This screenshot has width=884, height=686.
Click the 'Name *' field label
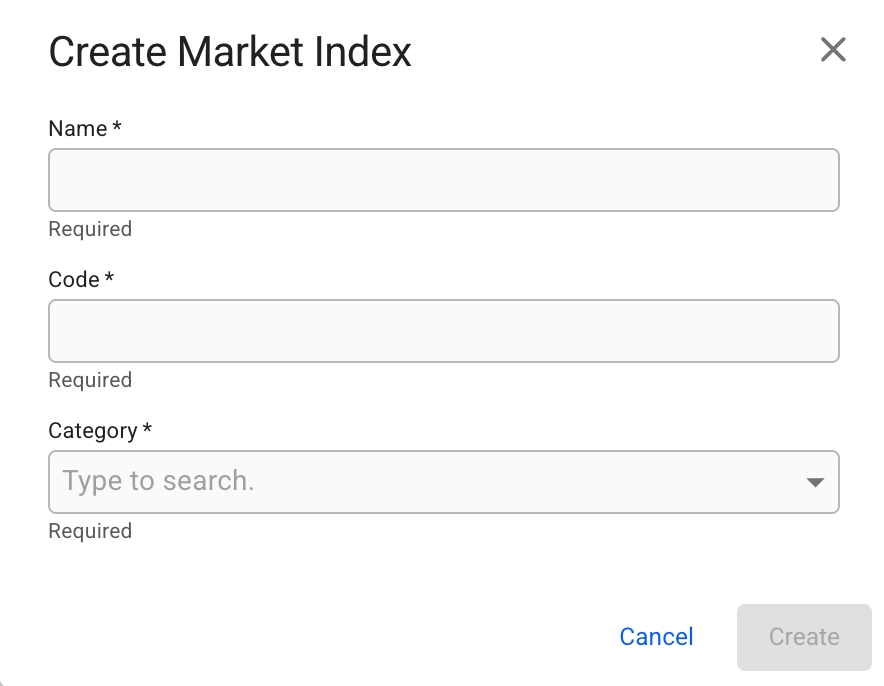click(x=78, y=129)
